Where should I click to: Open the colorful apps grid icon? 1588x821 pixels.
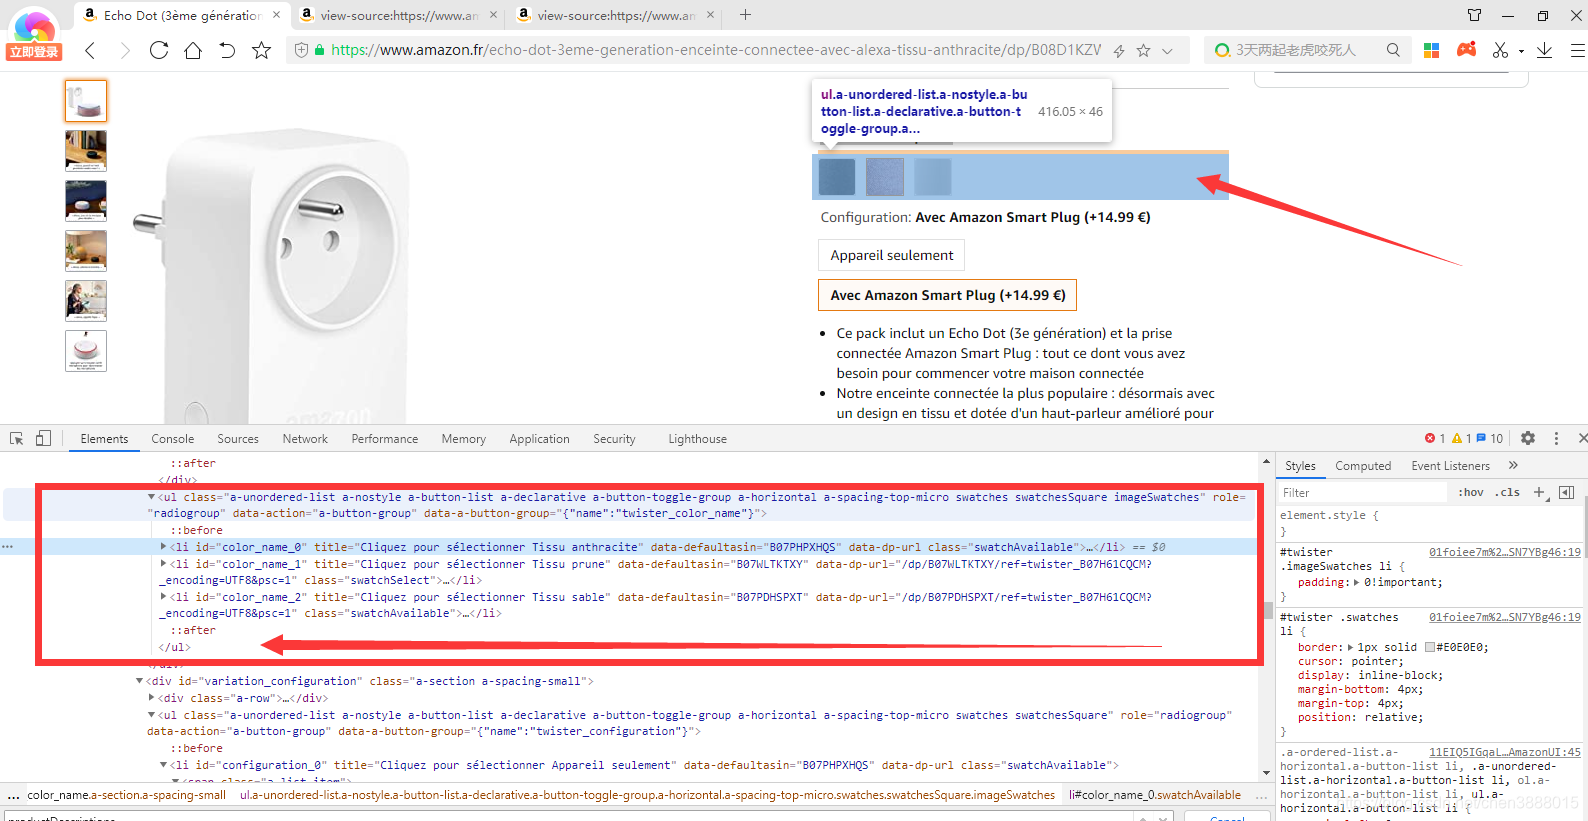[1432, 50]
